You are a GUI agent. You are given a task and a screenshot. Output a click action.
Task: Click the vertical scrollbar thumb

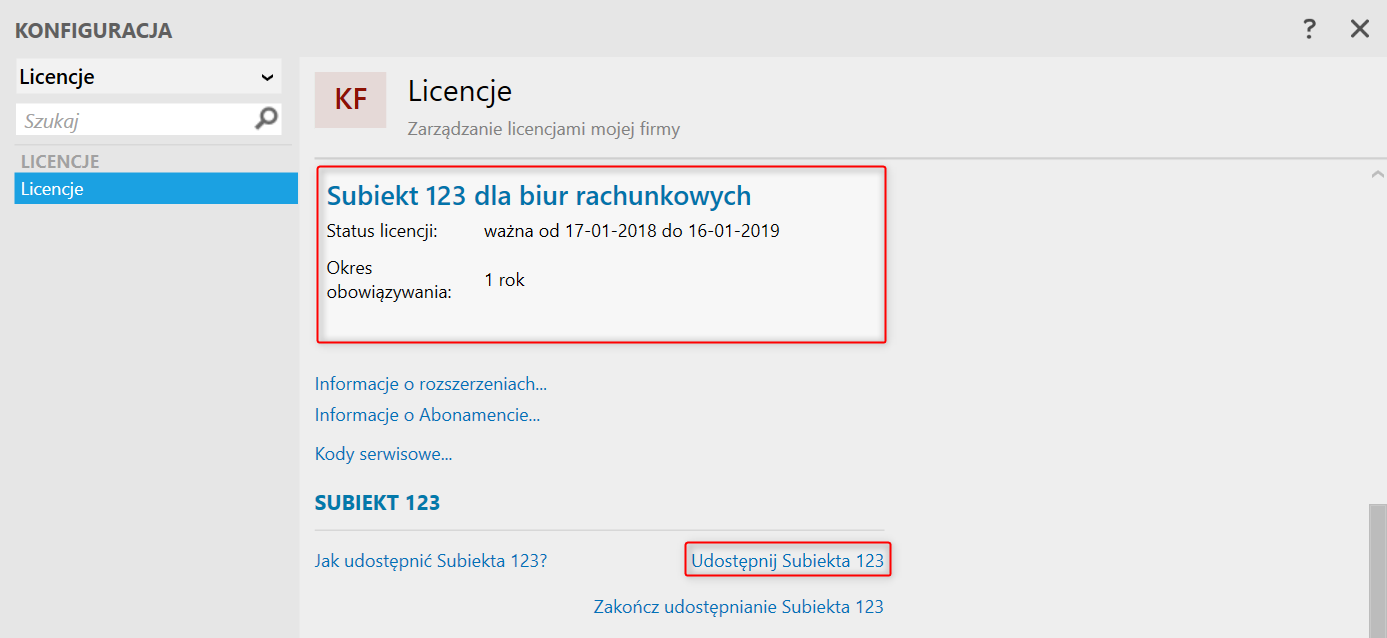(1378, 571)
